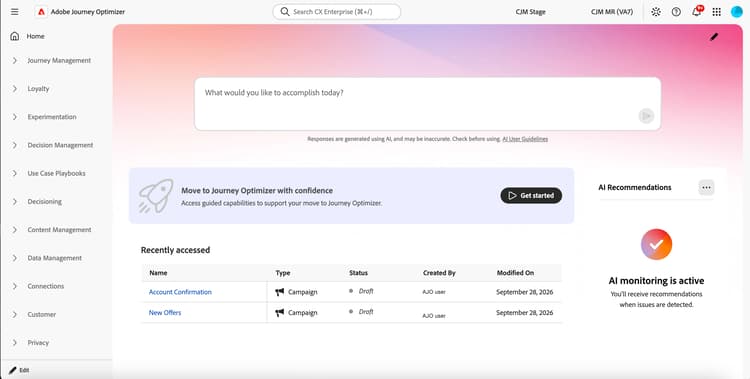
Task: Click September 28, 2026 in Account Confirmation row
Action: point(525,292)
